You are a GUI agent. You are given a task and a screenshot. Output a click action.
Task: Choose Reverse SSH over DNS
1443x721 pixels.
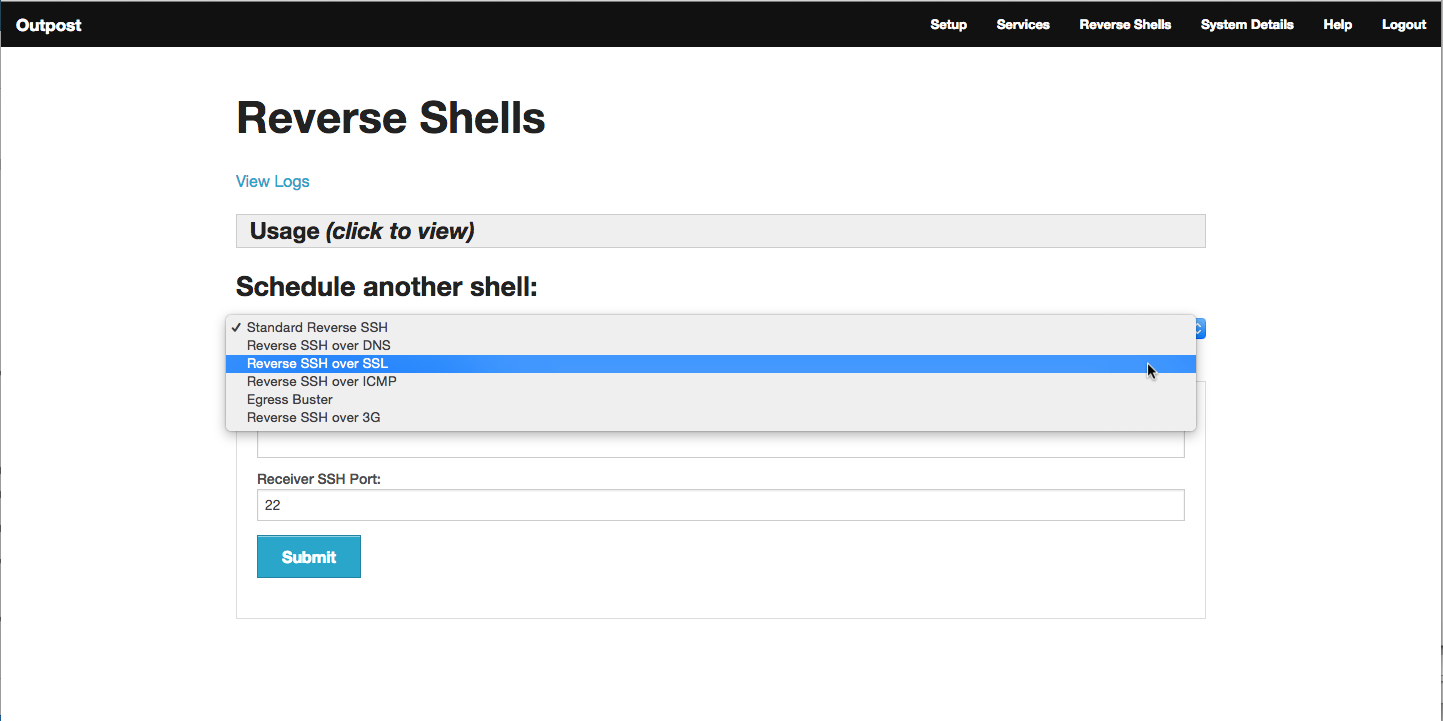pyautogui.click(x=318, y=346)
